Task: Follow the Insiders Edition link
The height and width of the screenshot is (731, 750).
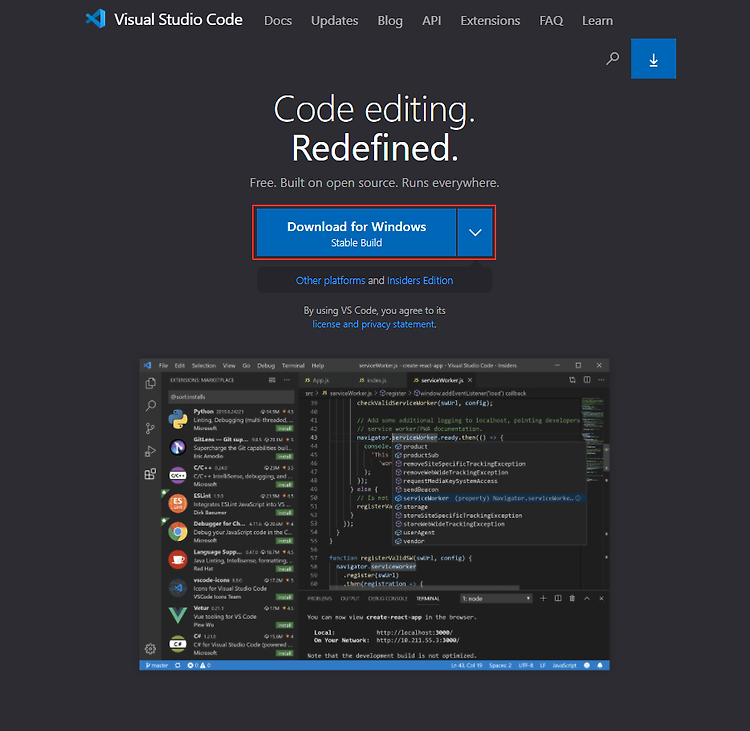Action: click(x=420, y=280)
